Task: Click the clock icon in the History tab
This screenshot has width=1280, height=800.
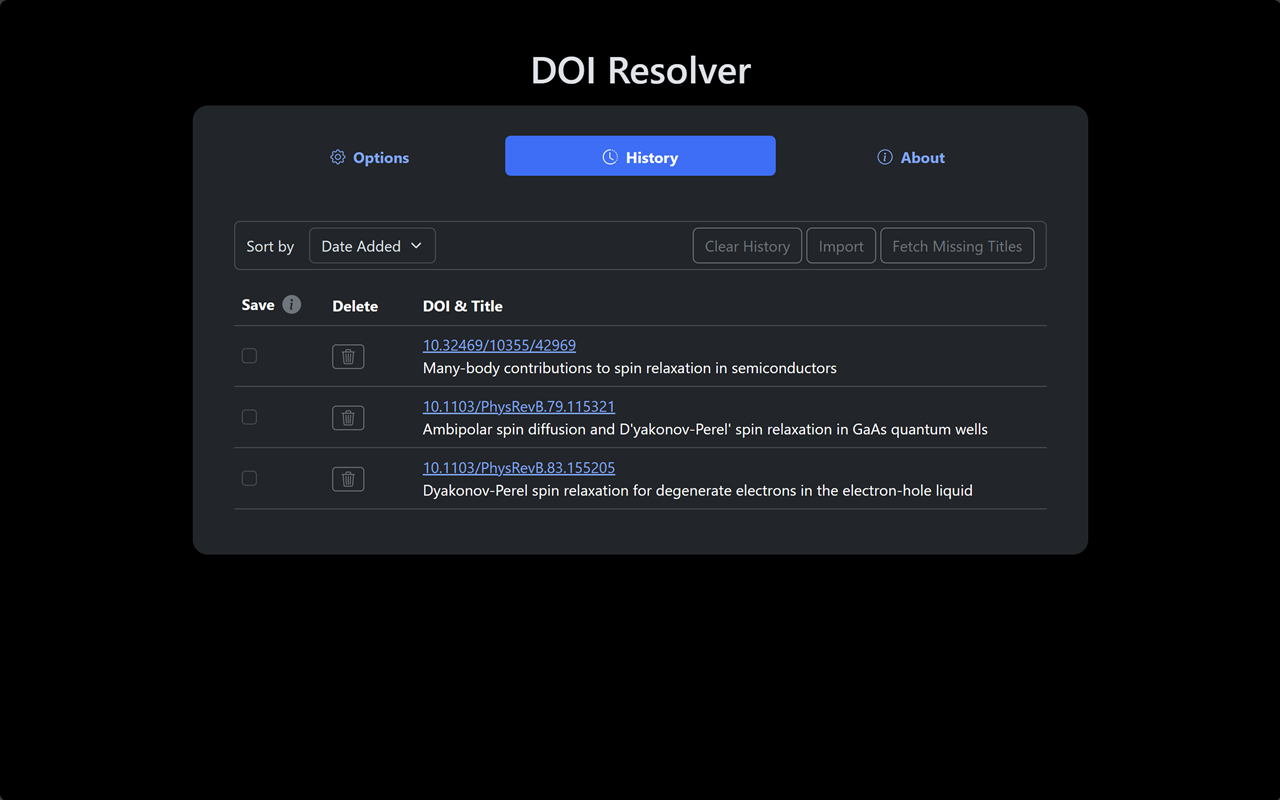Action: click(609, 157)
